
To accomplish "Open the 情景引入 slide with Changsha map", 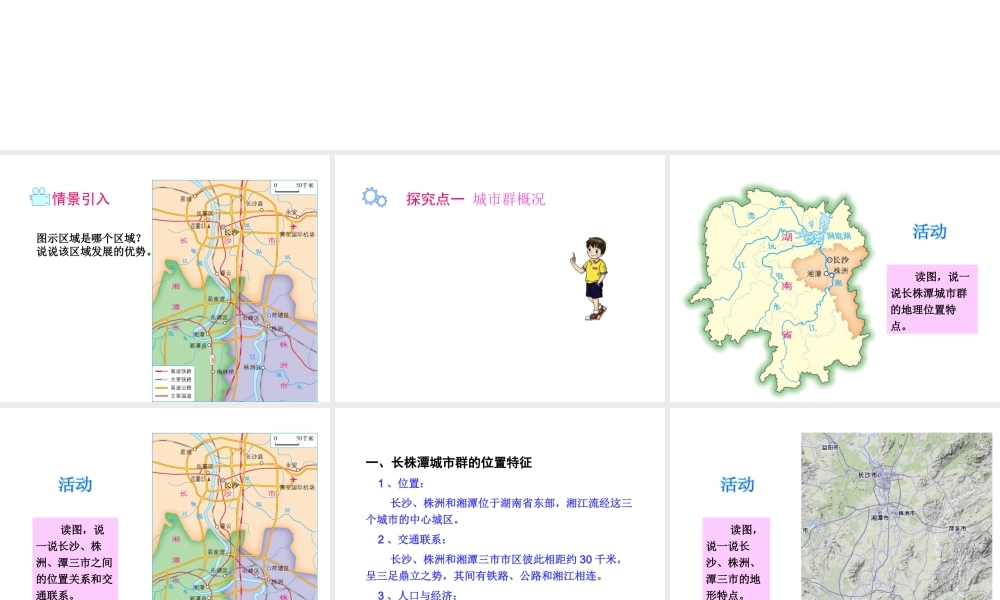I will coord(165,278).
